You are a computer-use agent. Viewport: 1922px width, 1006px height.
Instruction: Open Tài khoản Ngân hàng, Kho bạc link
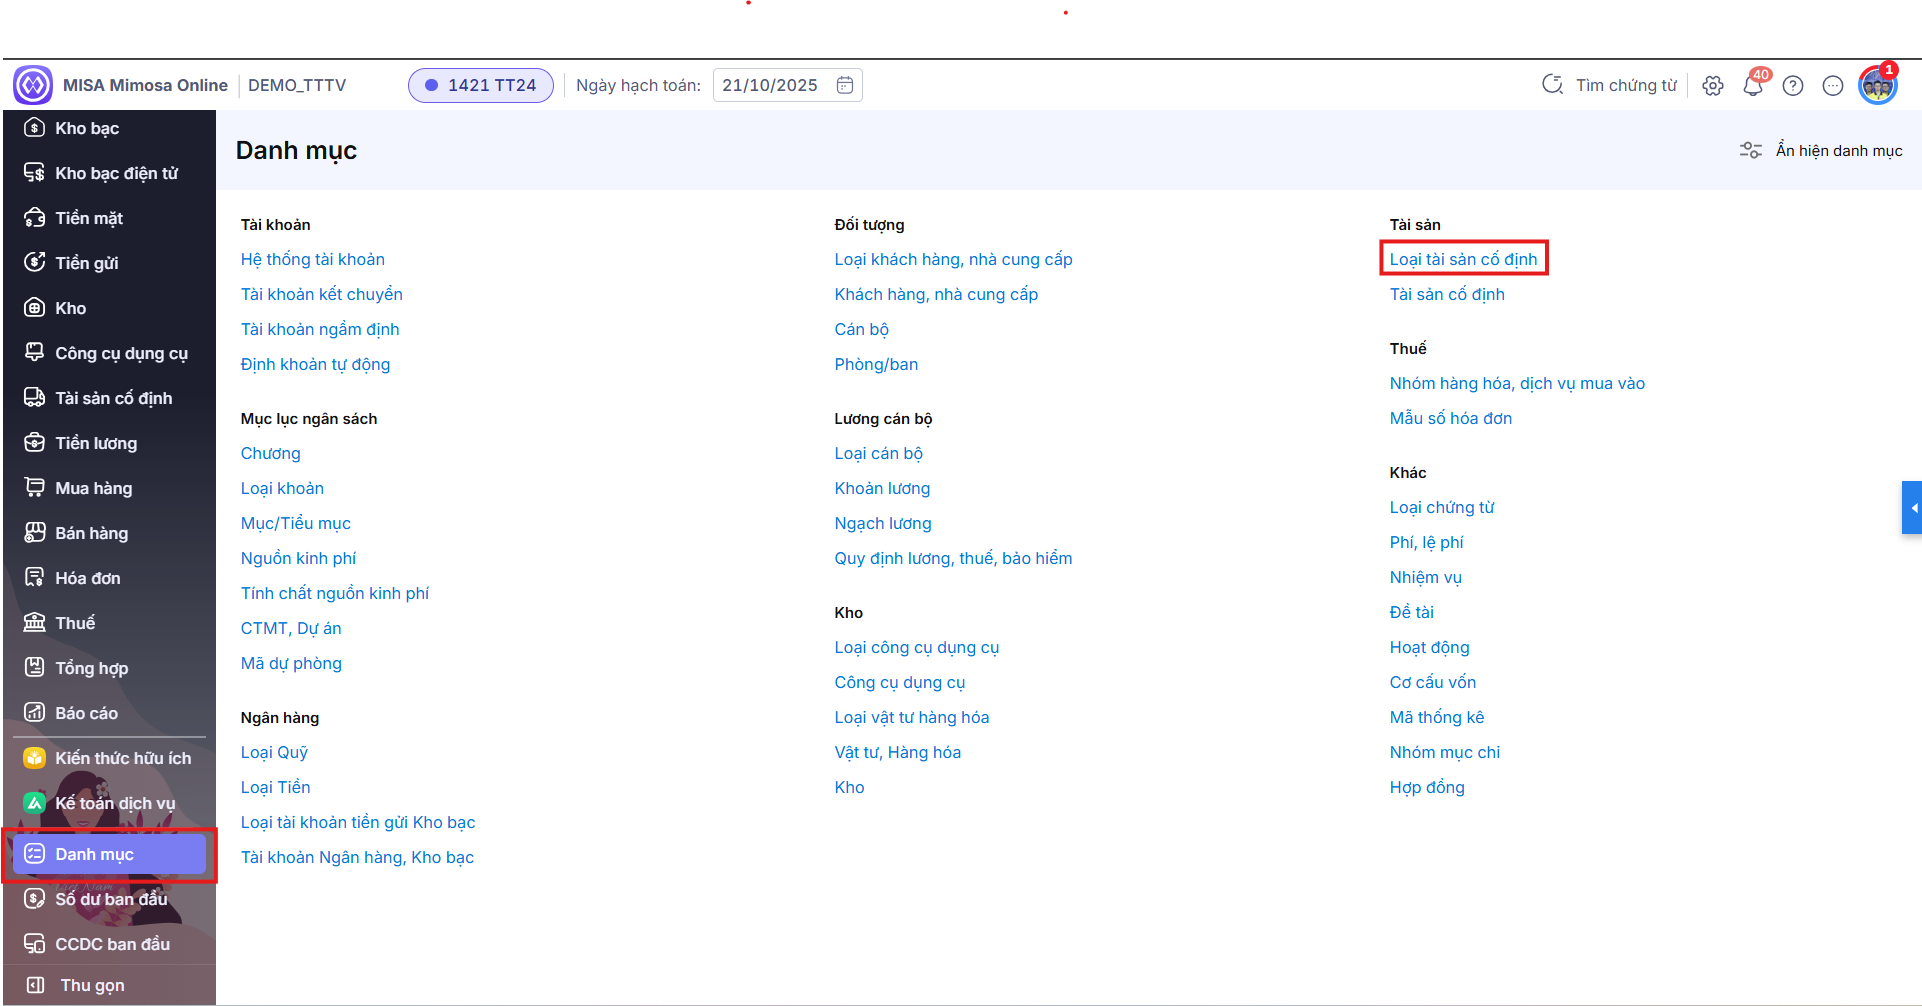click(x=357, y=857)
